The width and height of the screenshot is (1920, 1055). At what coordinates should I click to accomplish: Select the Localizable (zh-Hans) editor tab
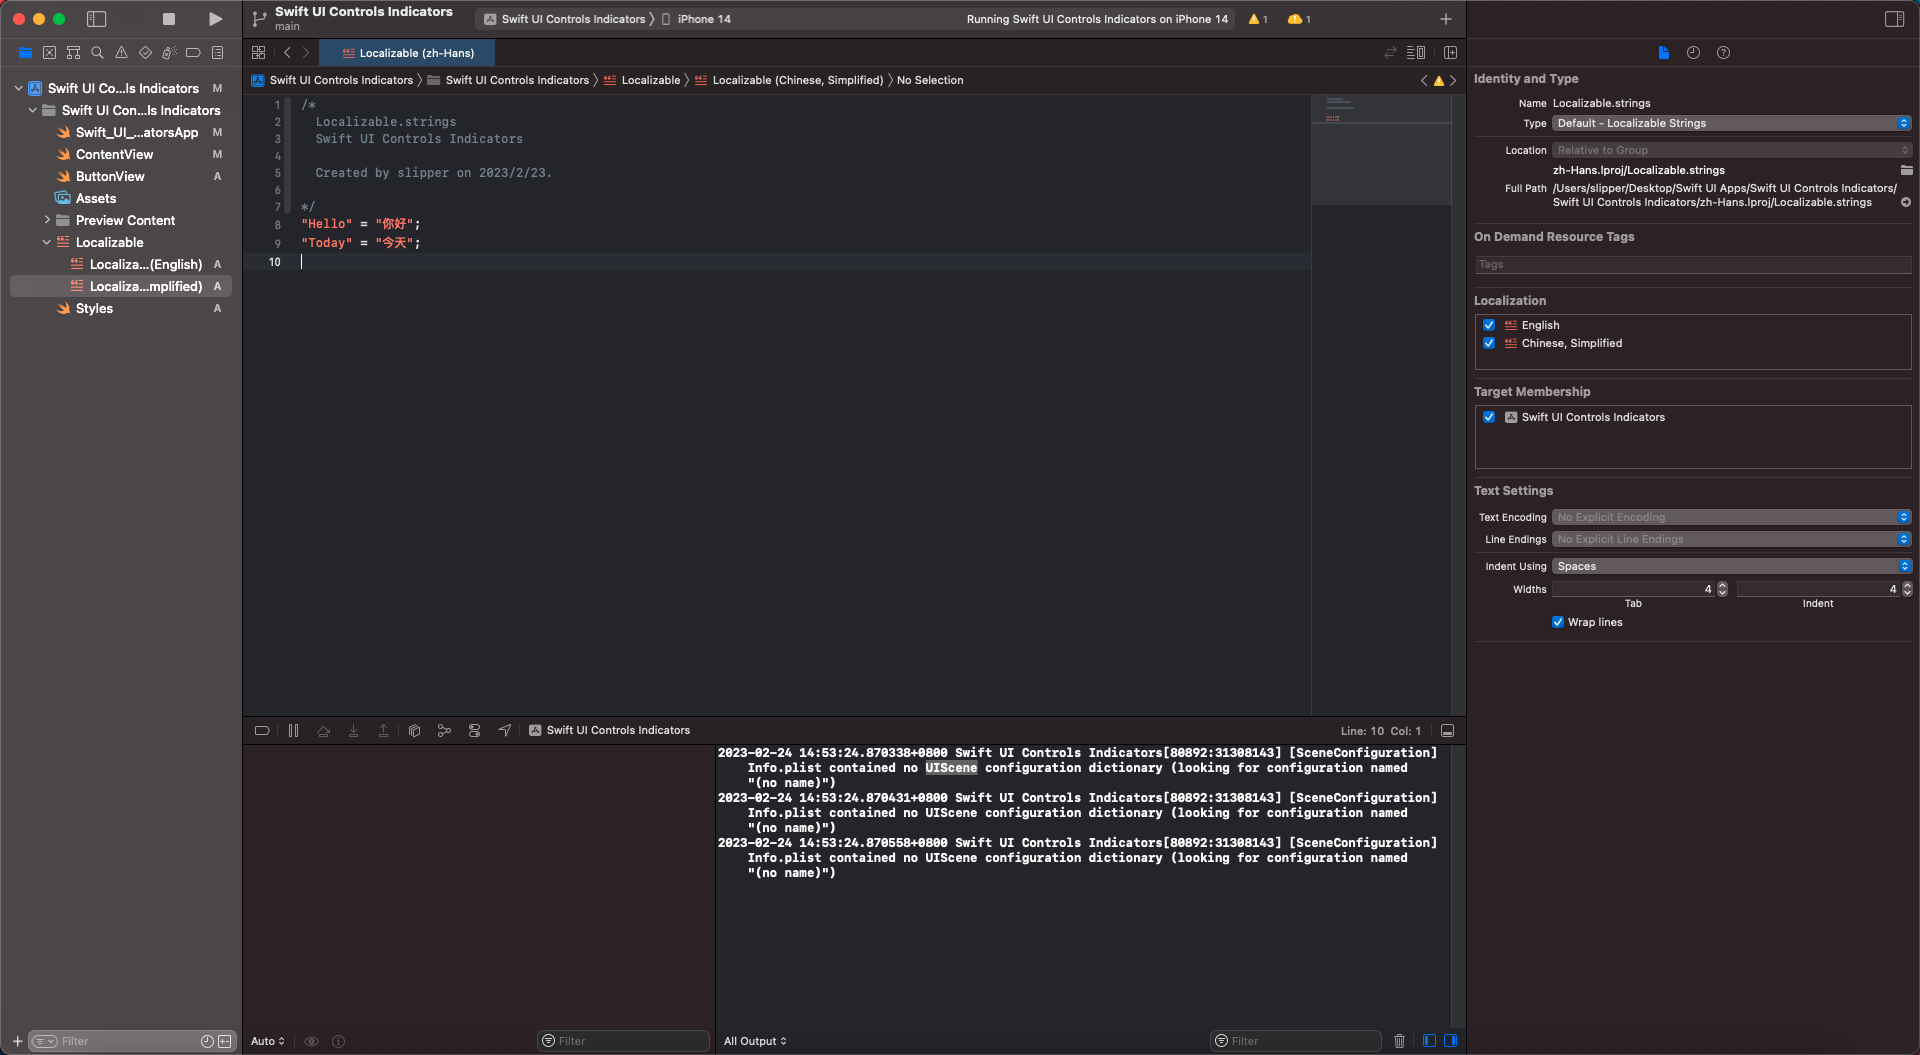pos(408,53)
